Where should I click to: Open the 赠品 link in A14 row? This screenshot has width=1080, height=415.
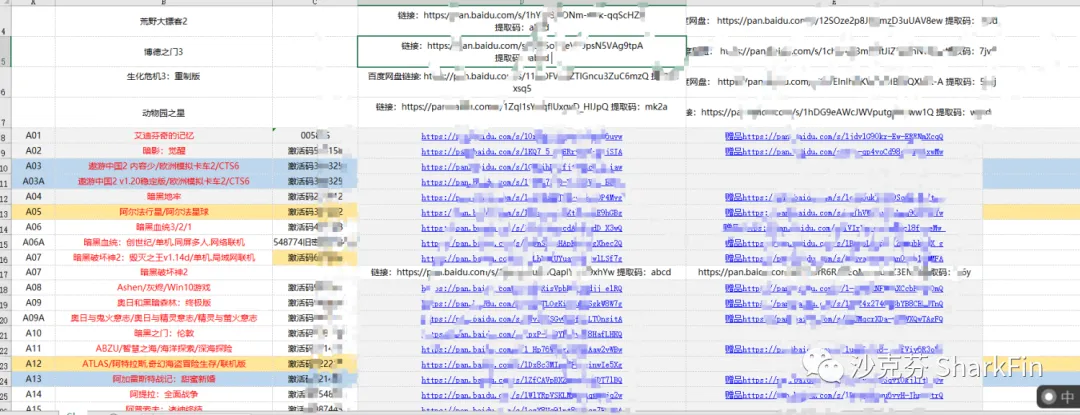(x=834, y=395)
